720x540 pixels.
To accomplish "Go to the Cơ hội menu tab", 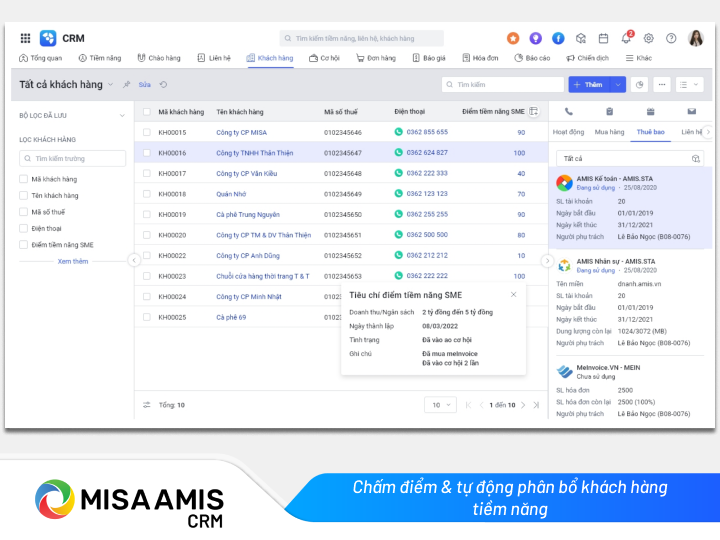I will click(x=324, y=58).
